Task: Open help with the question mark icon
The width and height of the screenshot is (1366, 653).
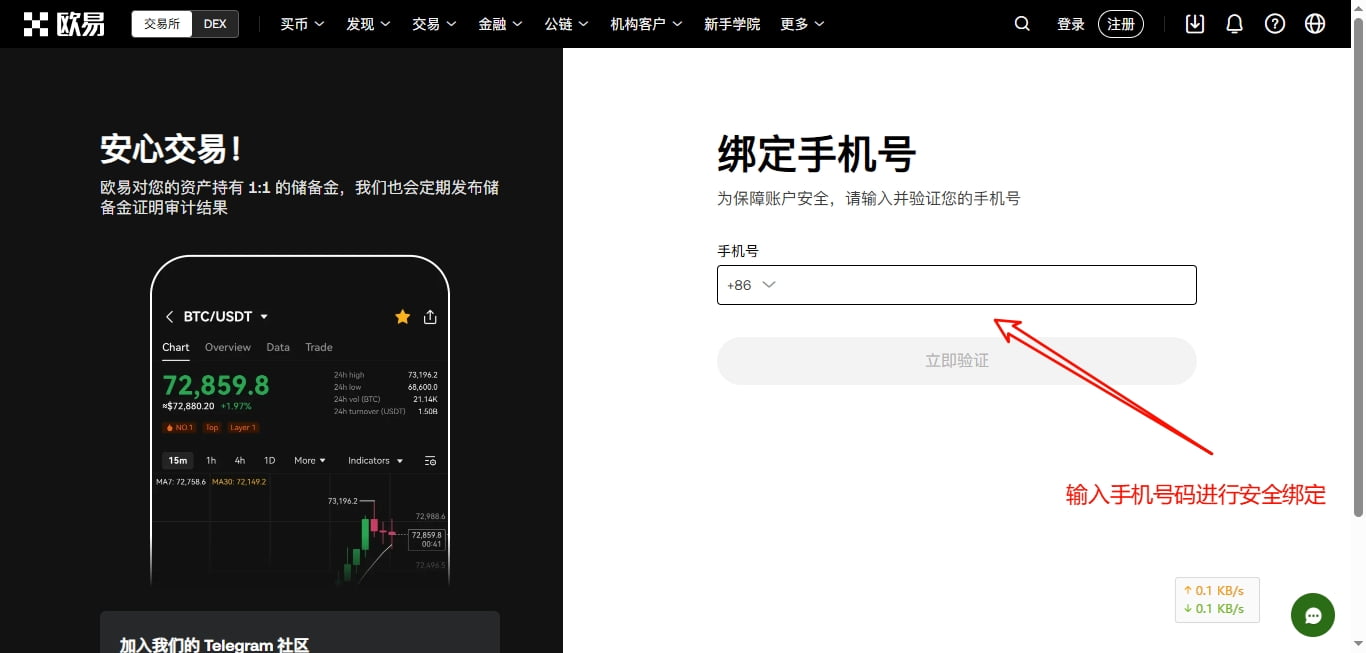Action: click(x=1274, y=23)
